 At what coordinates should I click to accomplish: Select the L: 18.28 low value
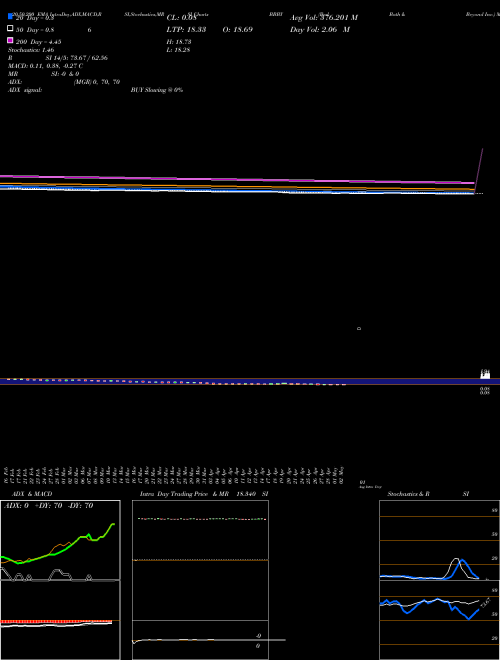click(179, 50)
